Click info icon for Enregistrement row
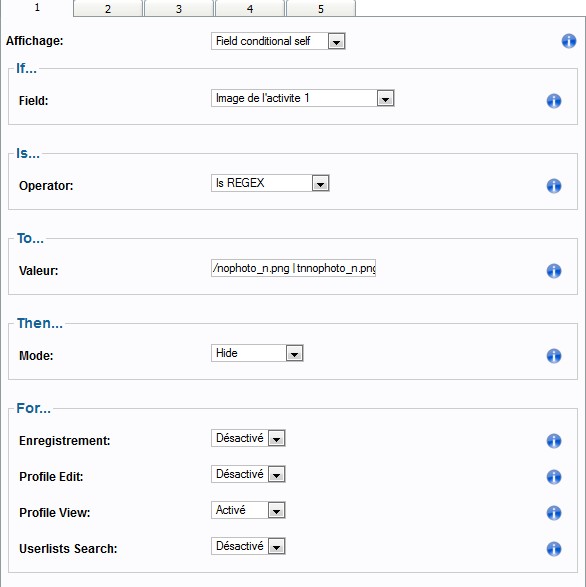This screenshot has width=586, height=587. 554,441
